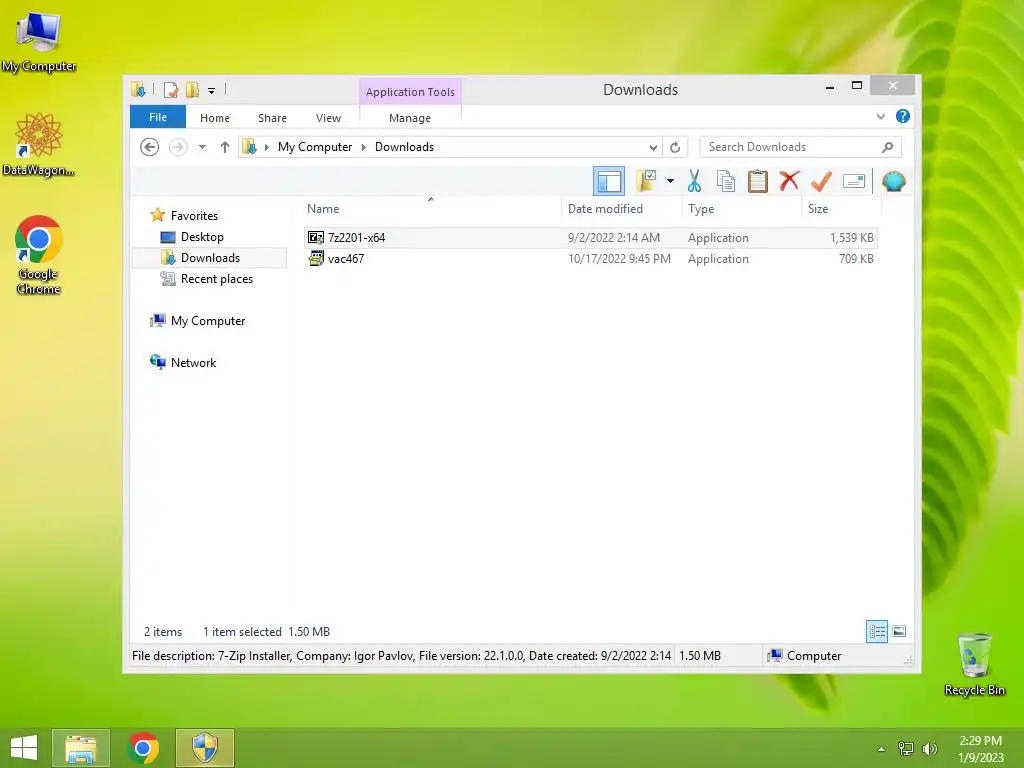
Task: Open the DataWagon desktop shortcut
Action: click(x=39, y=144)
